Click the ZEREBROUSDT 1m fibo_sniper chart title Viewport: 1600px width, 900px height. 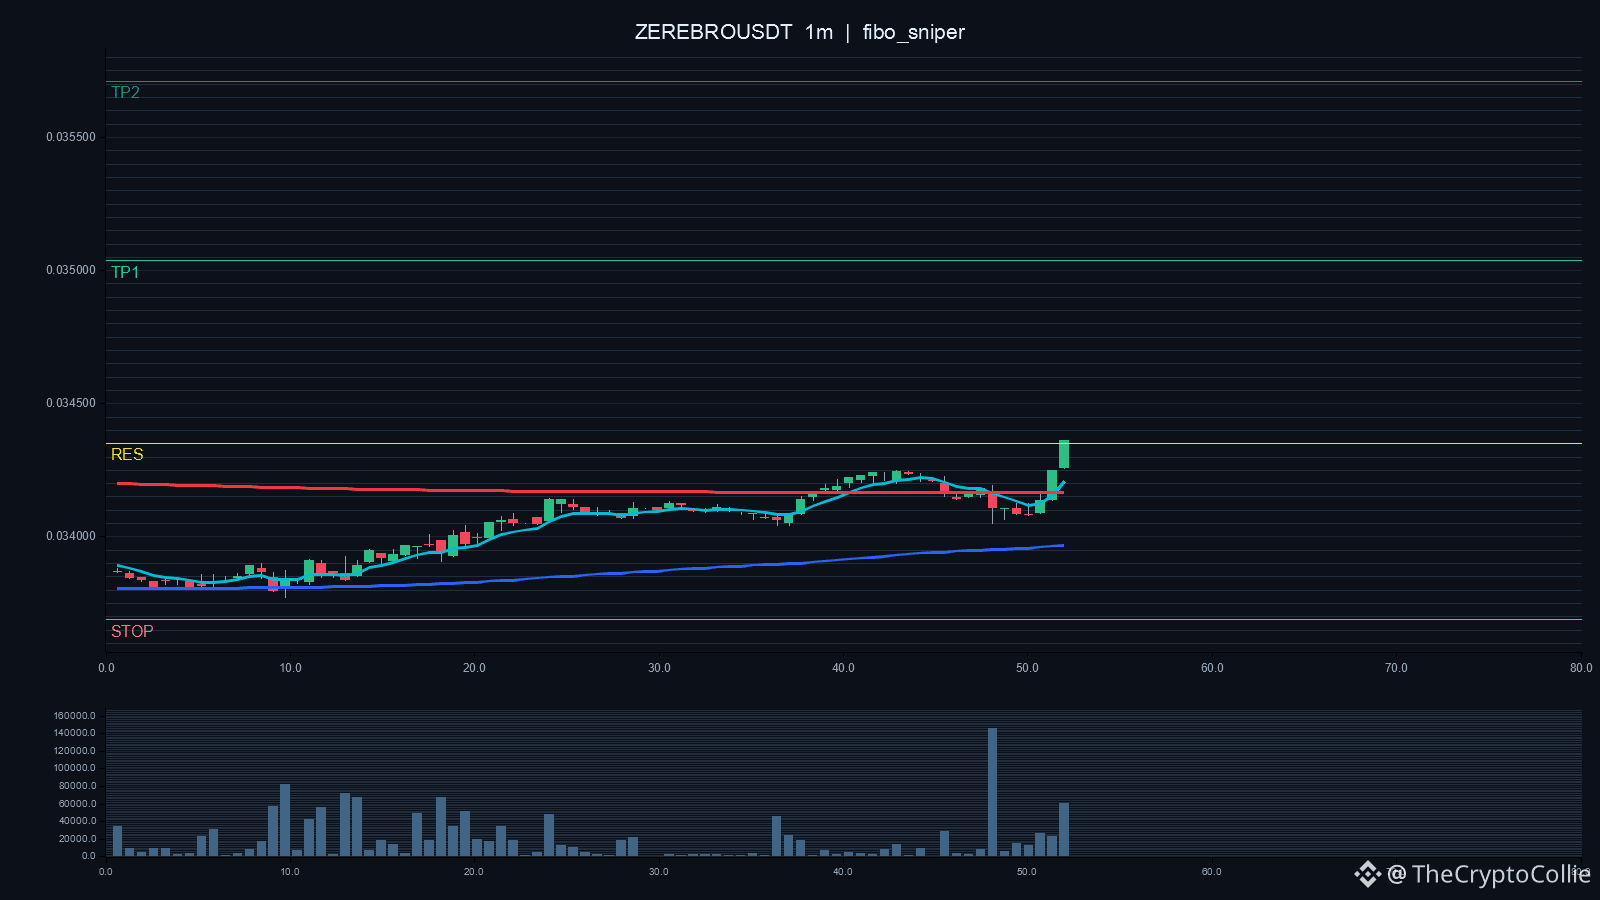coord(800,32)
